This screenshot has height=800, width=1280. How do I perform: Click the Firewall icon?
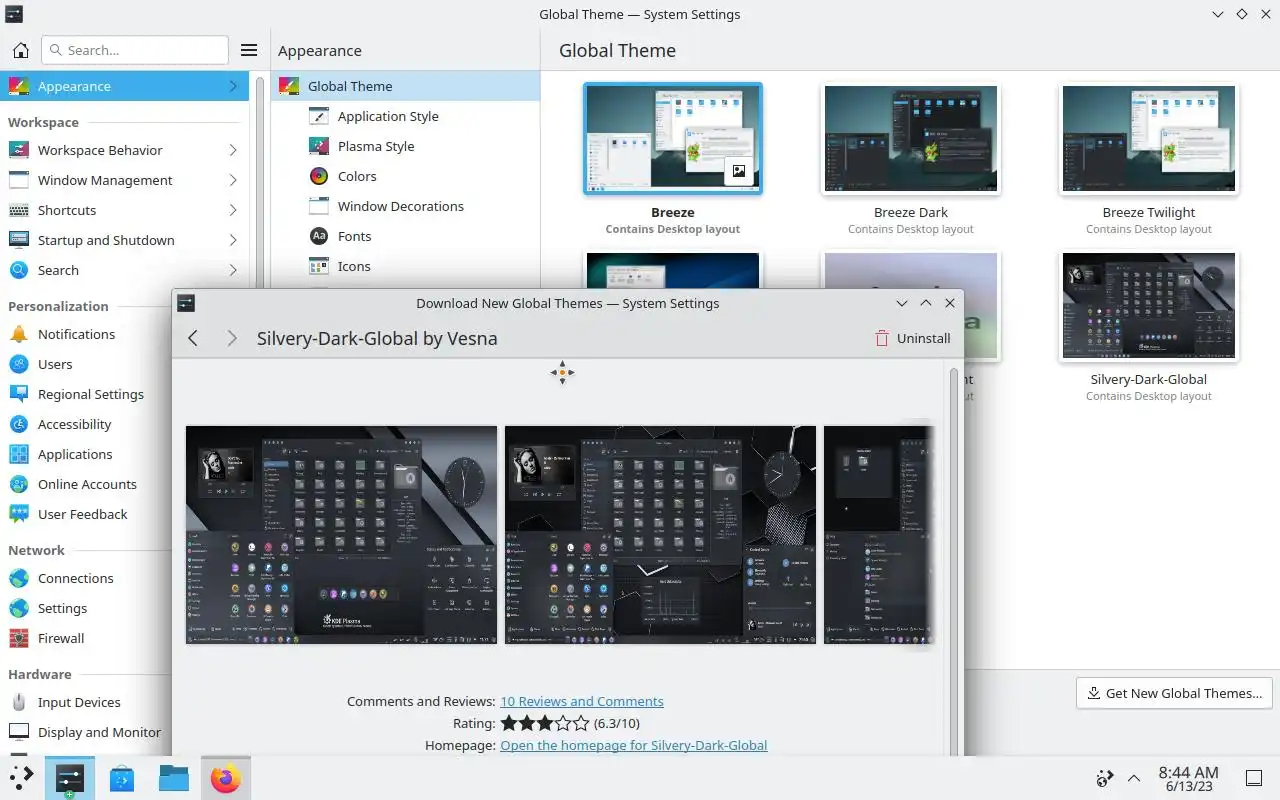point(19,638)
